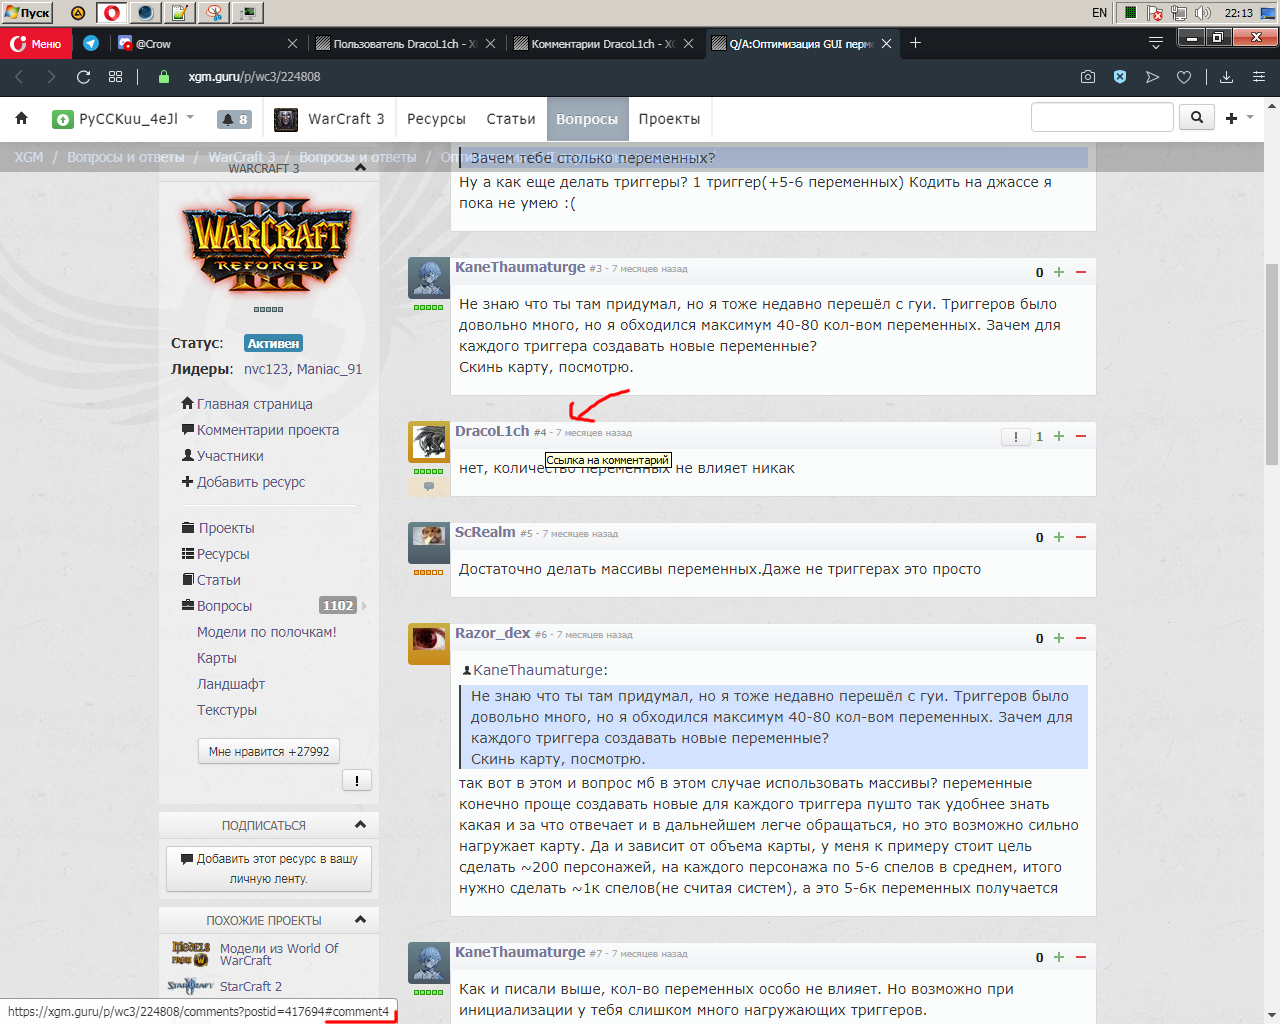Open Ресурсы in top navigation
This screenshot has width=1280, height=1024.
[x=436, y=119]
